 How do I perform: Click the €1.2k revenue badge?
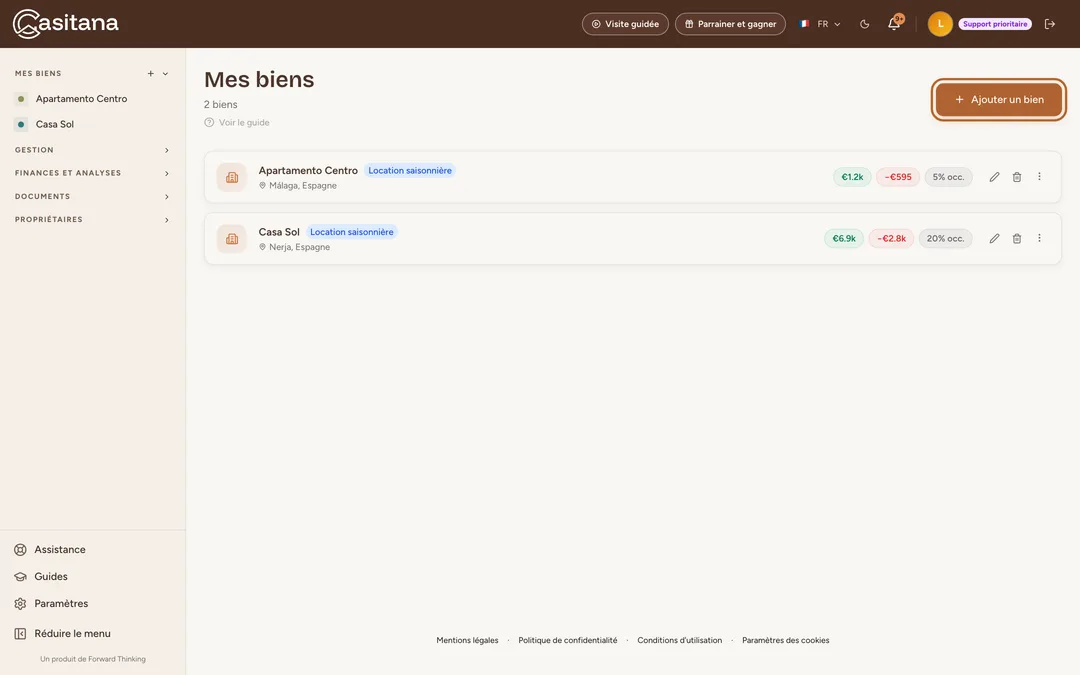click(x=852, y=177)
